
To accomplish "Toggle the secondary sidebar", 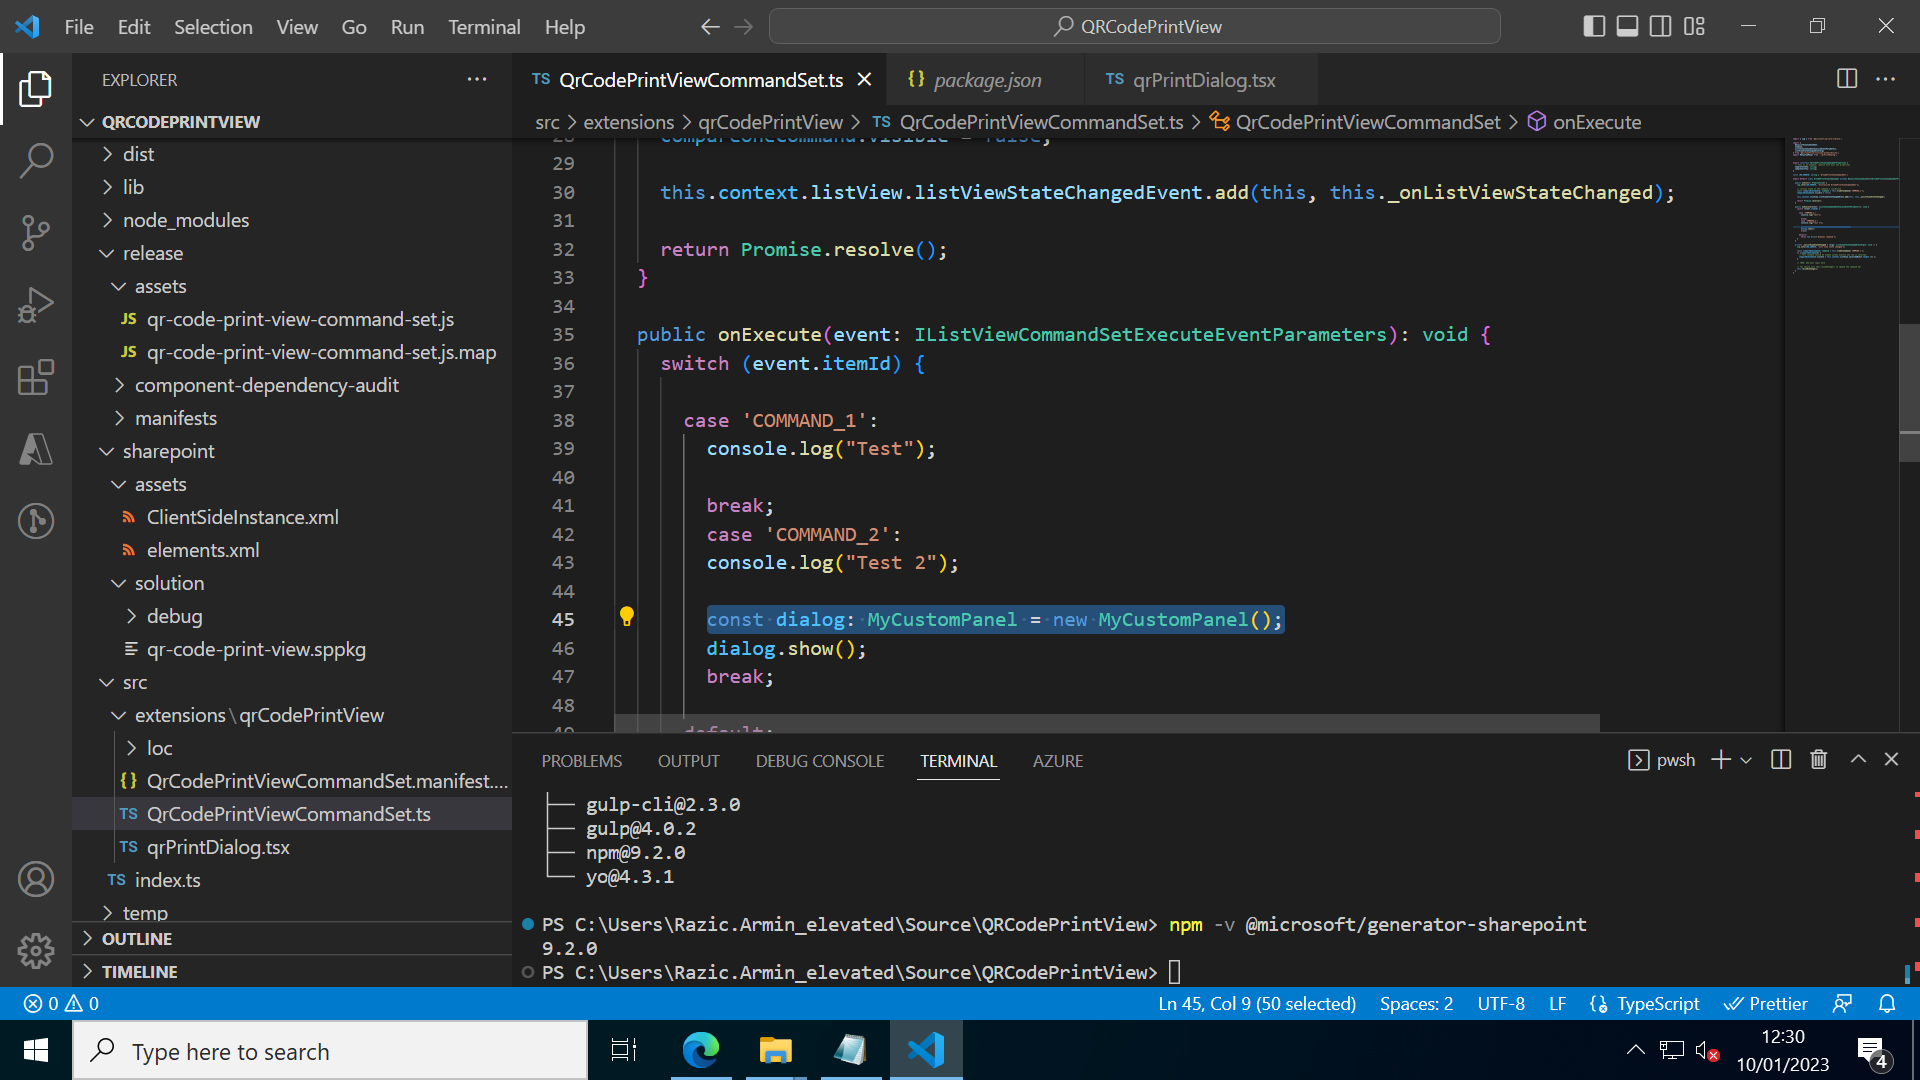I will 1660,26.
